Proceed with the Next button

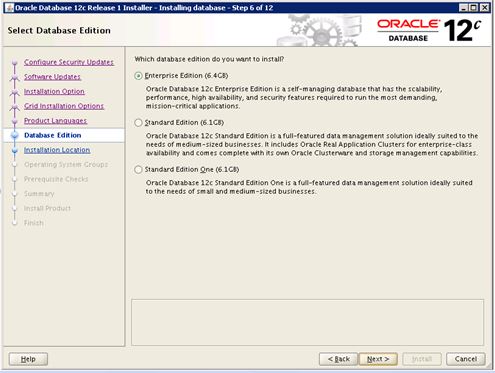click(x=378, y=359)
